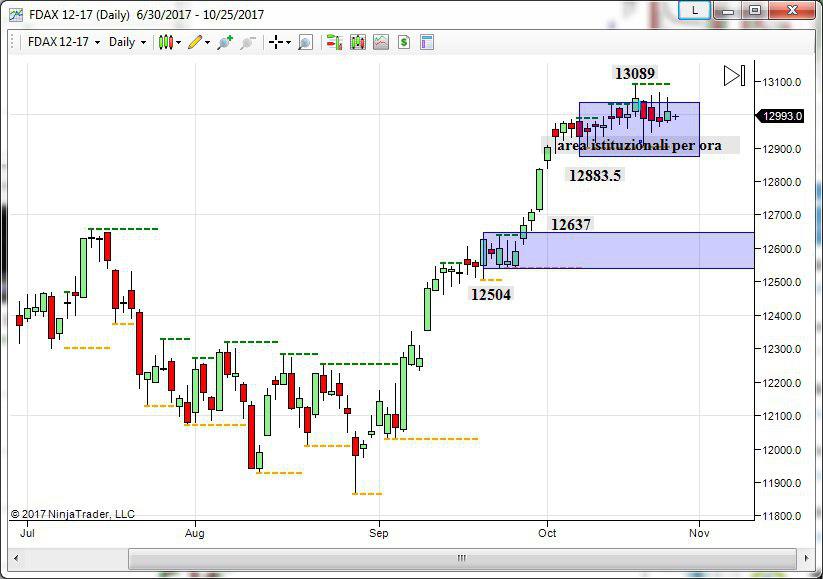This screenshot has height=579, width=823.
Task: Select the crosshair cursor icon
Action: click(x=276, y=42)
